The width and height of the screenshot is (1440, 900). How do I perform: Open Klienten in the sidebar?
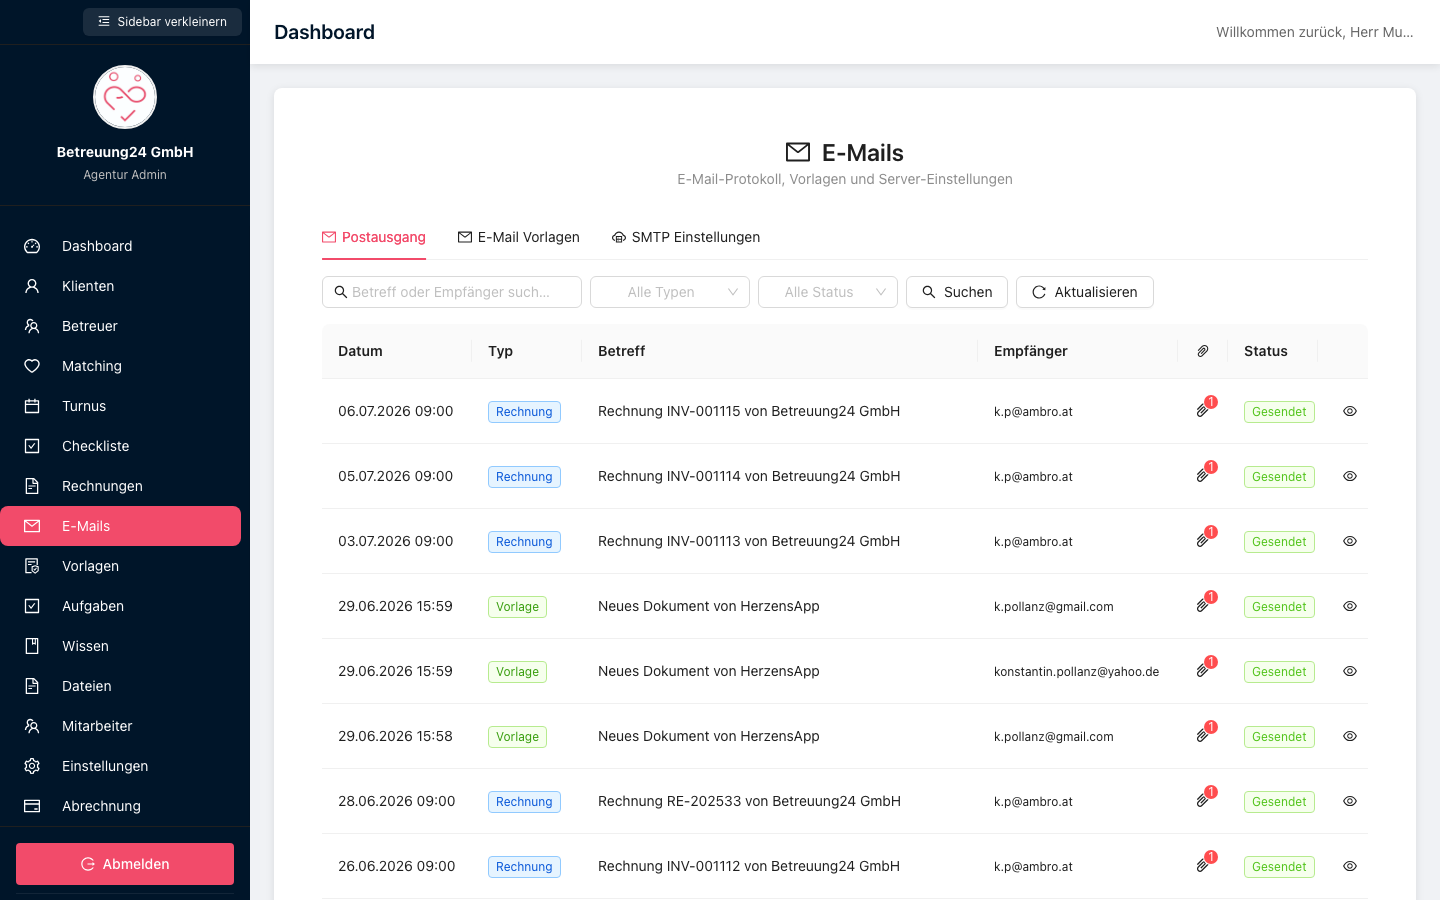(x=120, y=286)
